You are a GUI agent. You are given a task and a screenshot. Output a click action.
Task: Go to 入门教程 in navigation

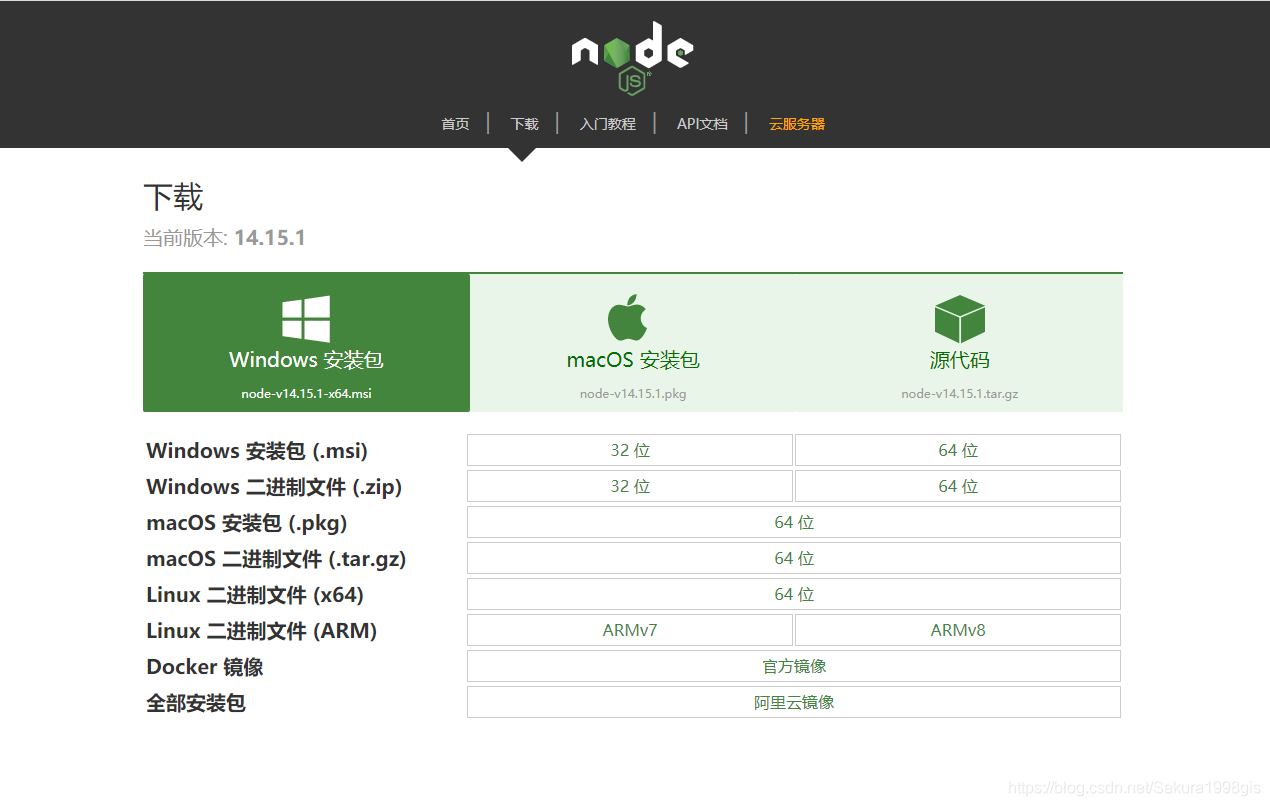(607, 124)
